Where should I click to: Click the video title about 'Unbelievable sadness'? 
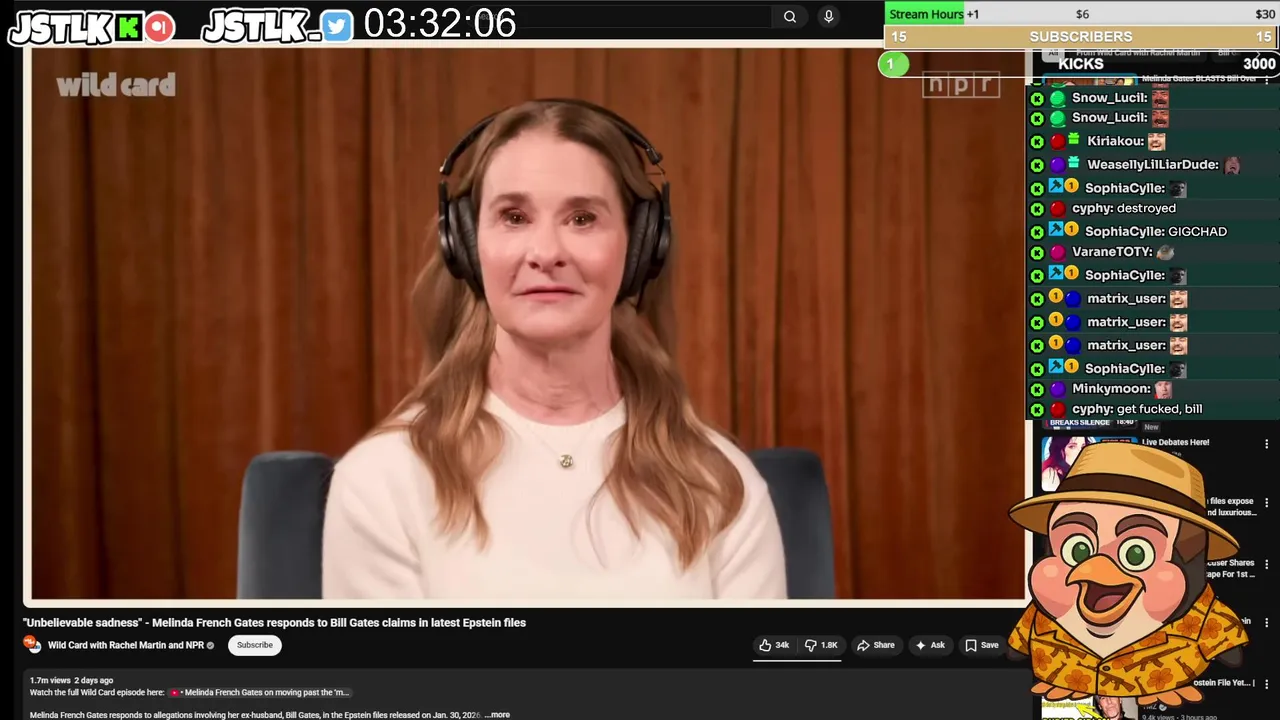pos(274,622)
